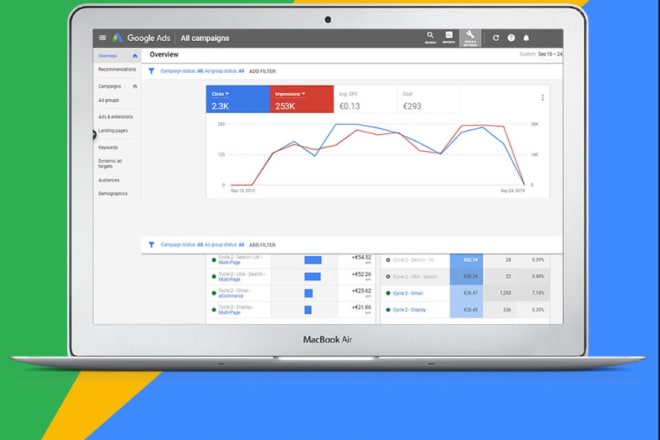The image size is (660, 440).
Task: Click ADD FILTER in the upper filter bar
Action: (262, 71)
